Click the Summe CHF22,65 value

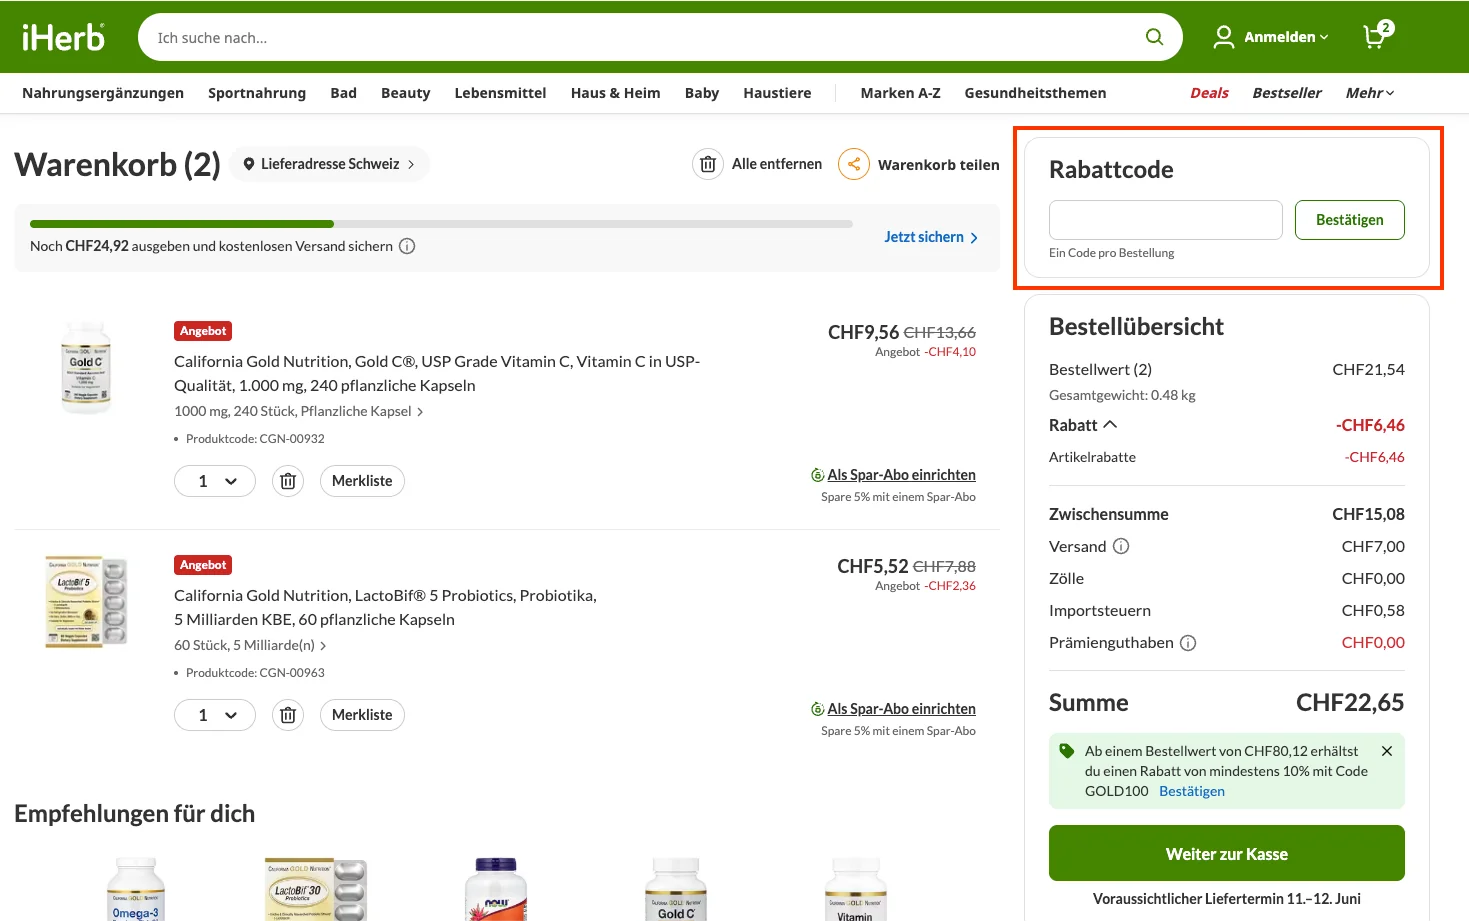click(x=1350, y=703)
